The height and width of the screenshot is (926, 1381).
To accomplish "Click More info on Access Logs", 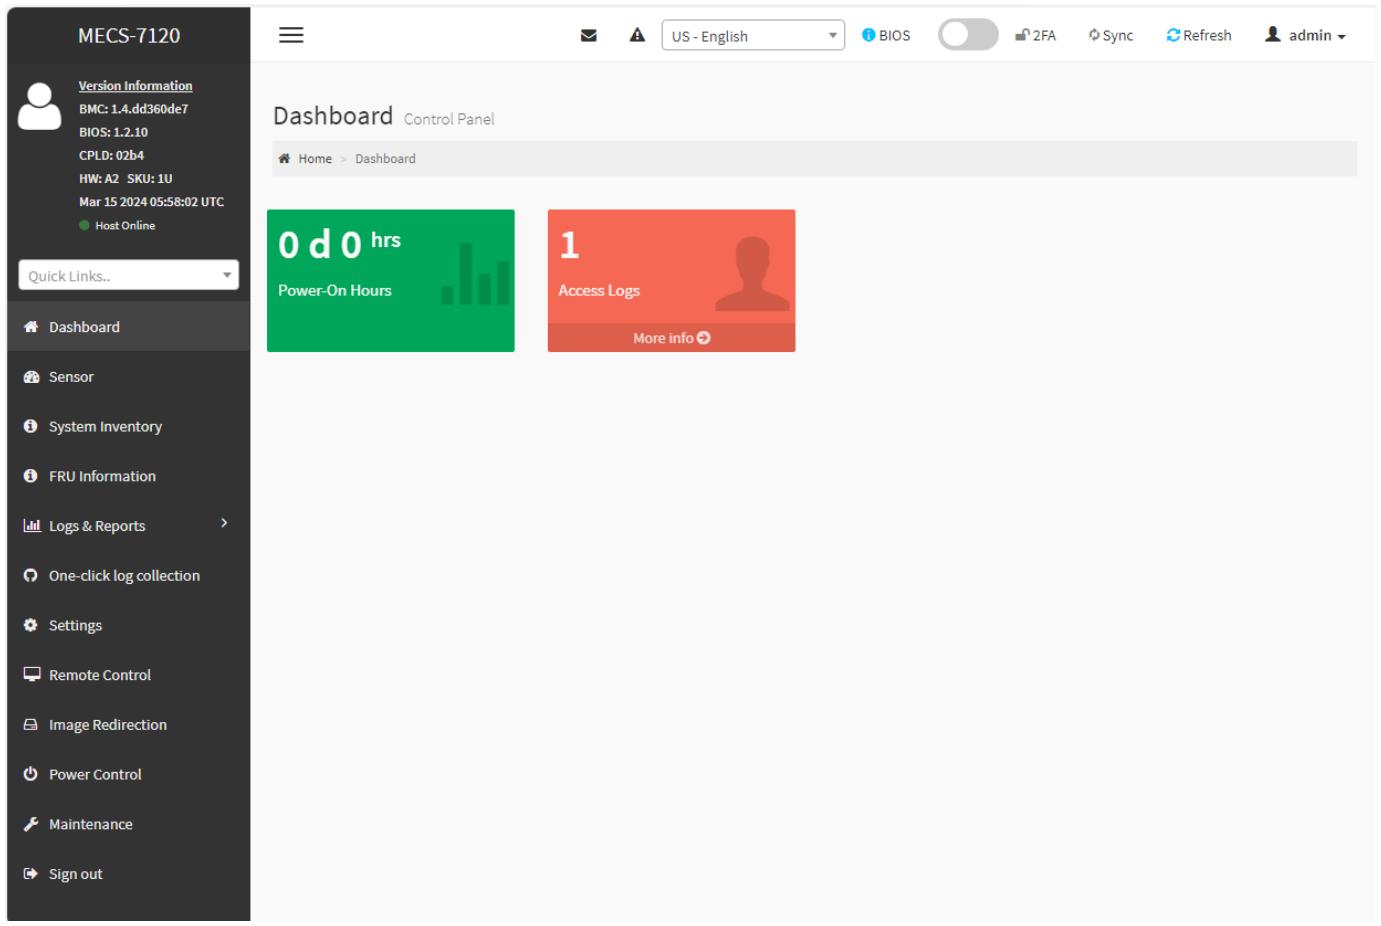I will pos(671,338).
